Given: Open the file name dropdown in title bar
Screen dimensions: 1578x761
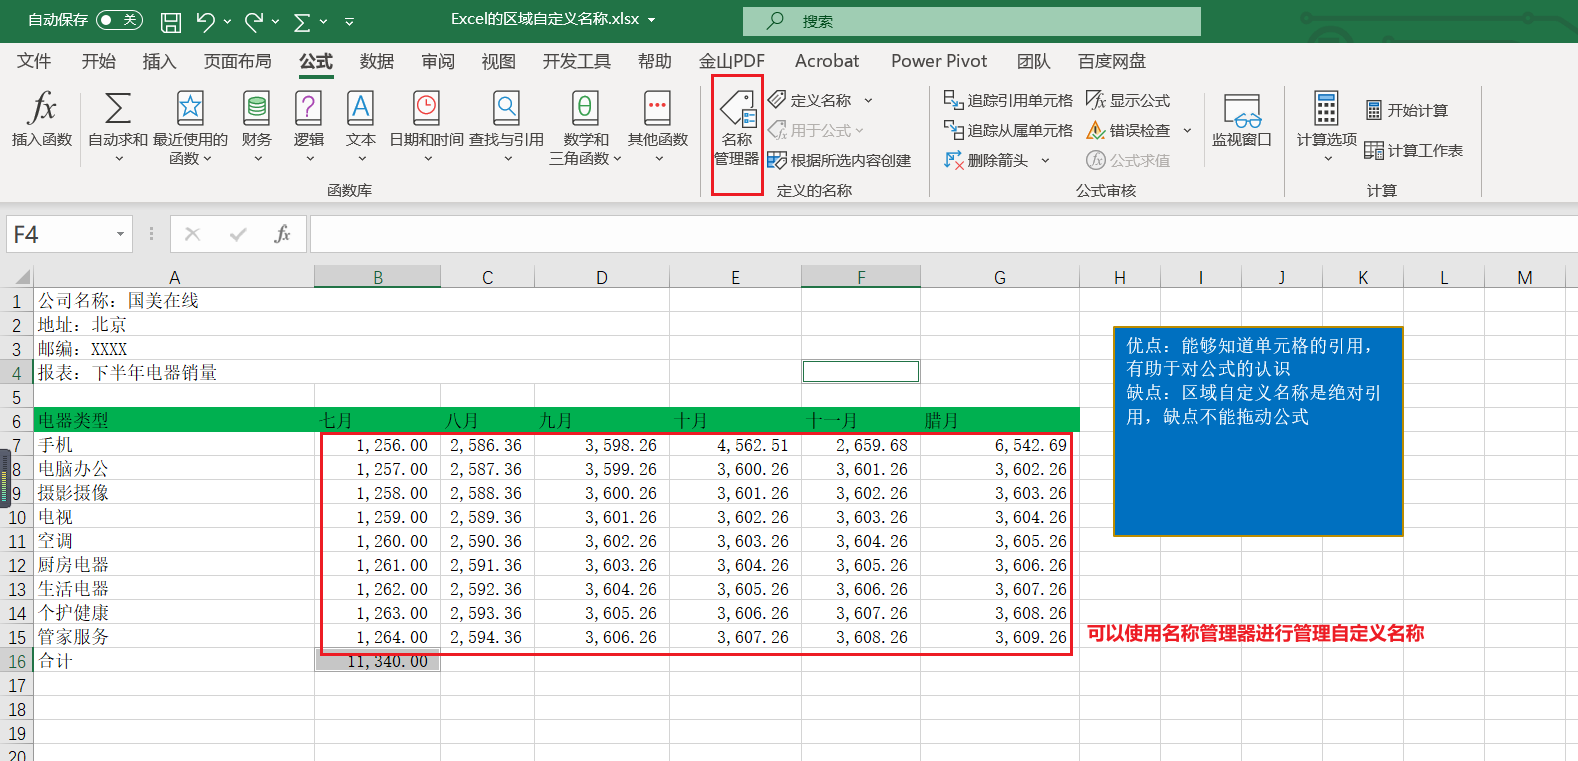Looking at the screenshot, I should [652, 19].
